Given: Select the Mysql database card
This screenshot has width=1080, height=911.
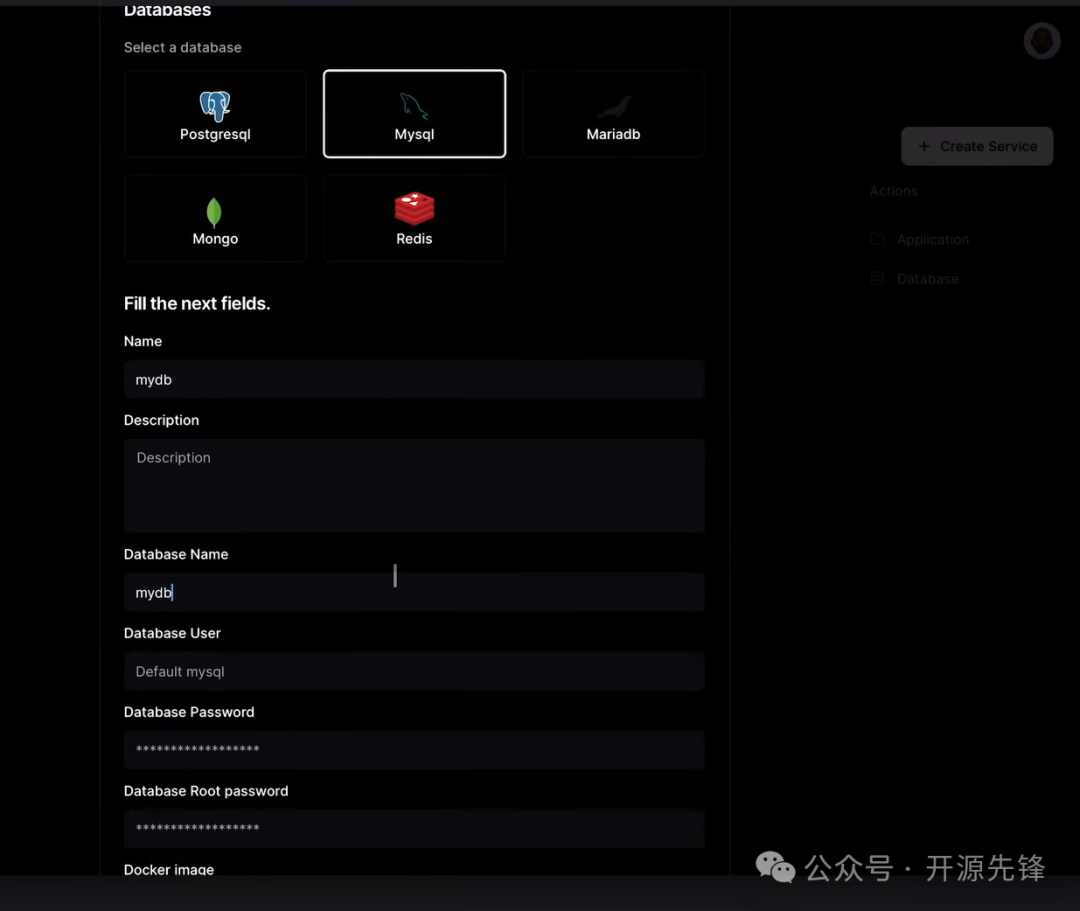Looking at the screenshot, I should click(x=414, y=114).
